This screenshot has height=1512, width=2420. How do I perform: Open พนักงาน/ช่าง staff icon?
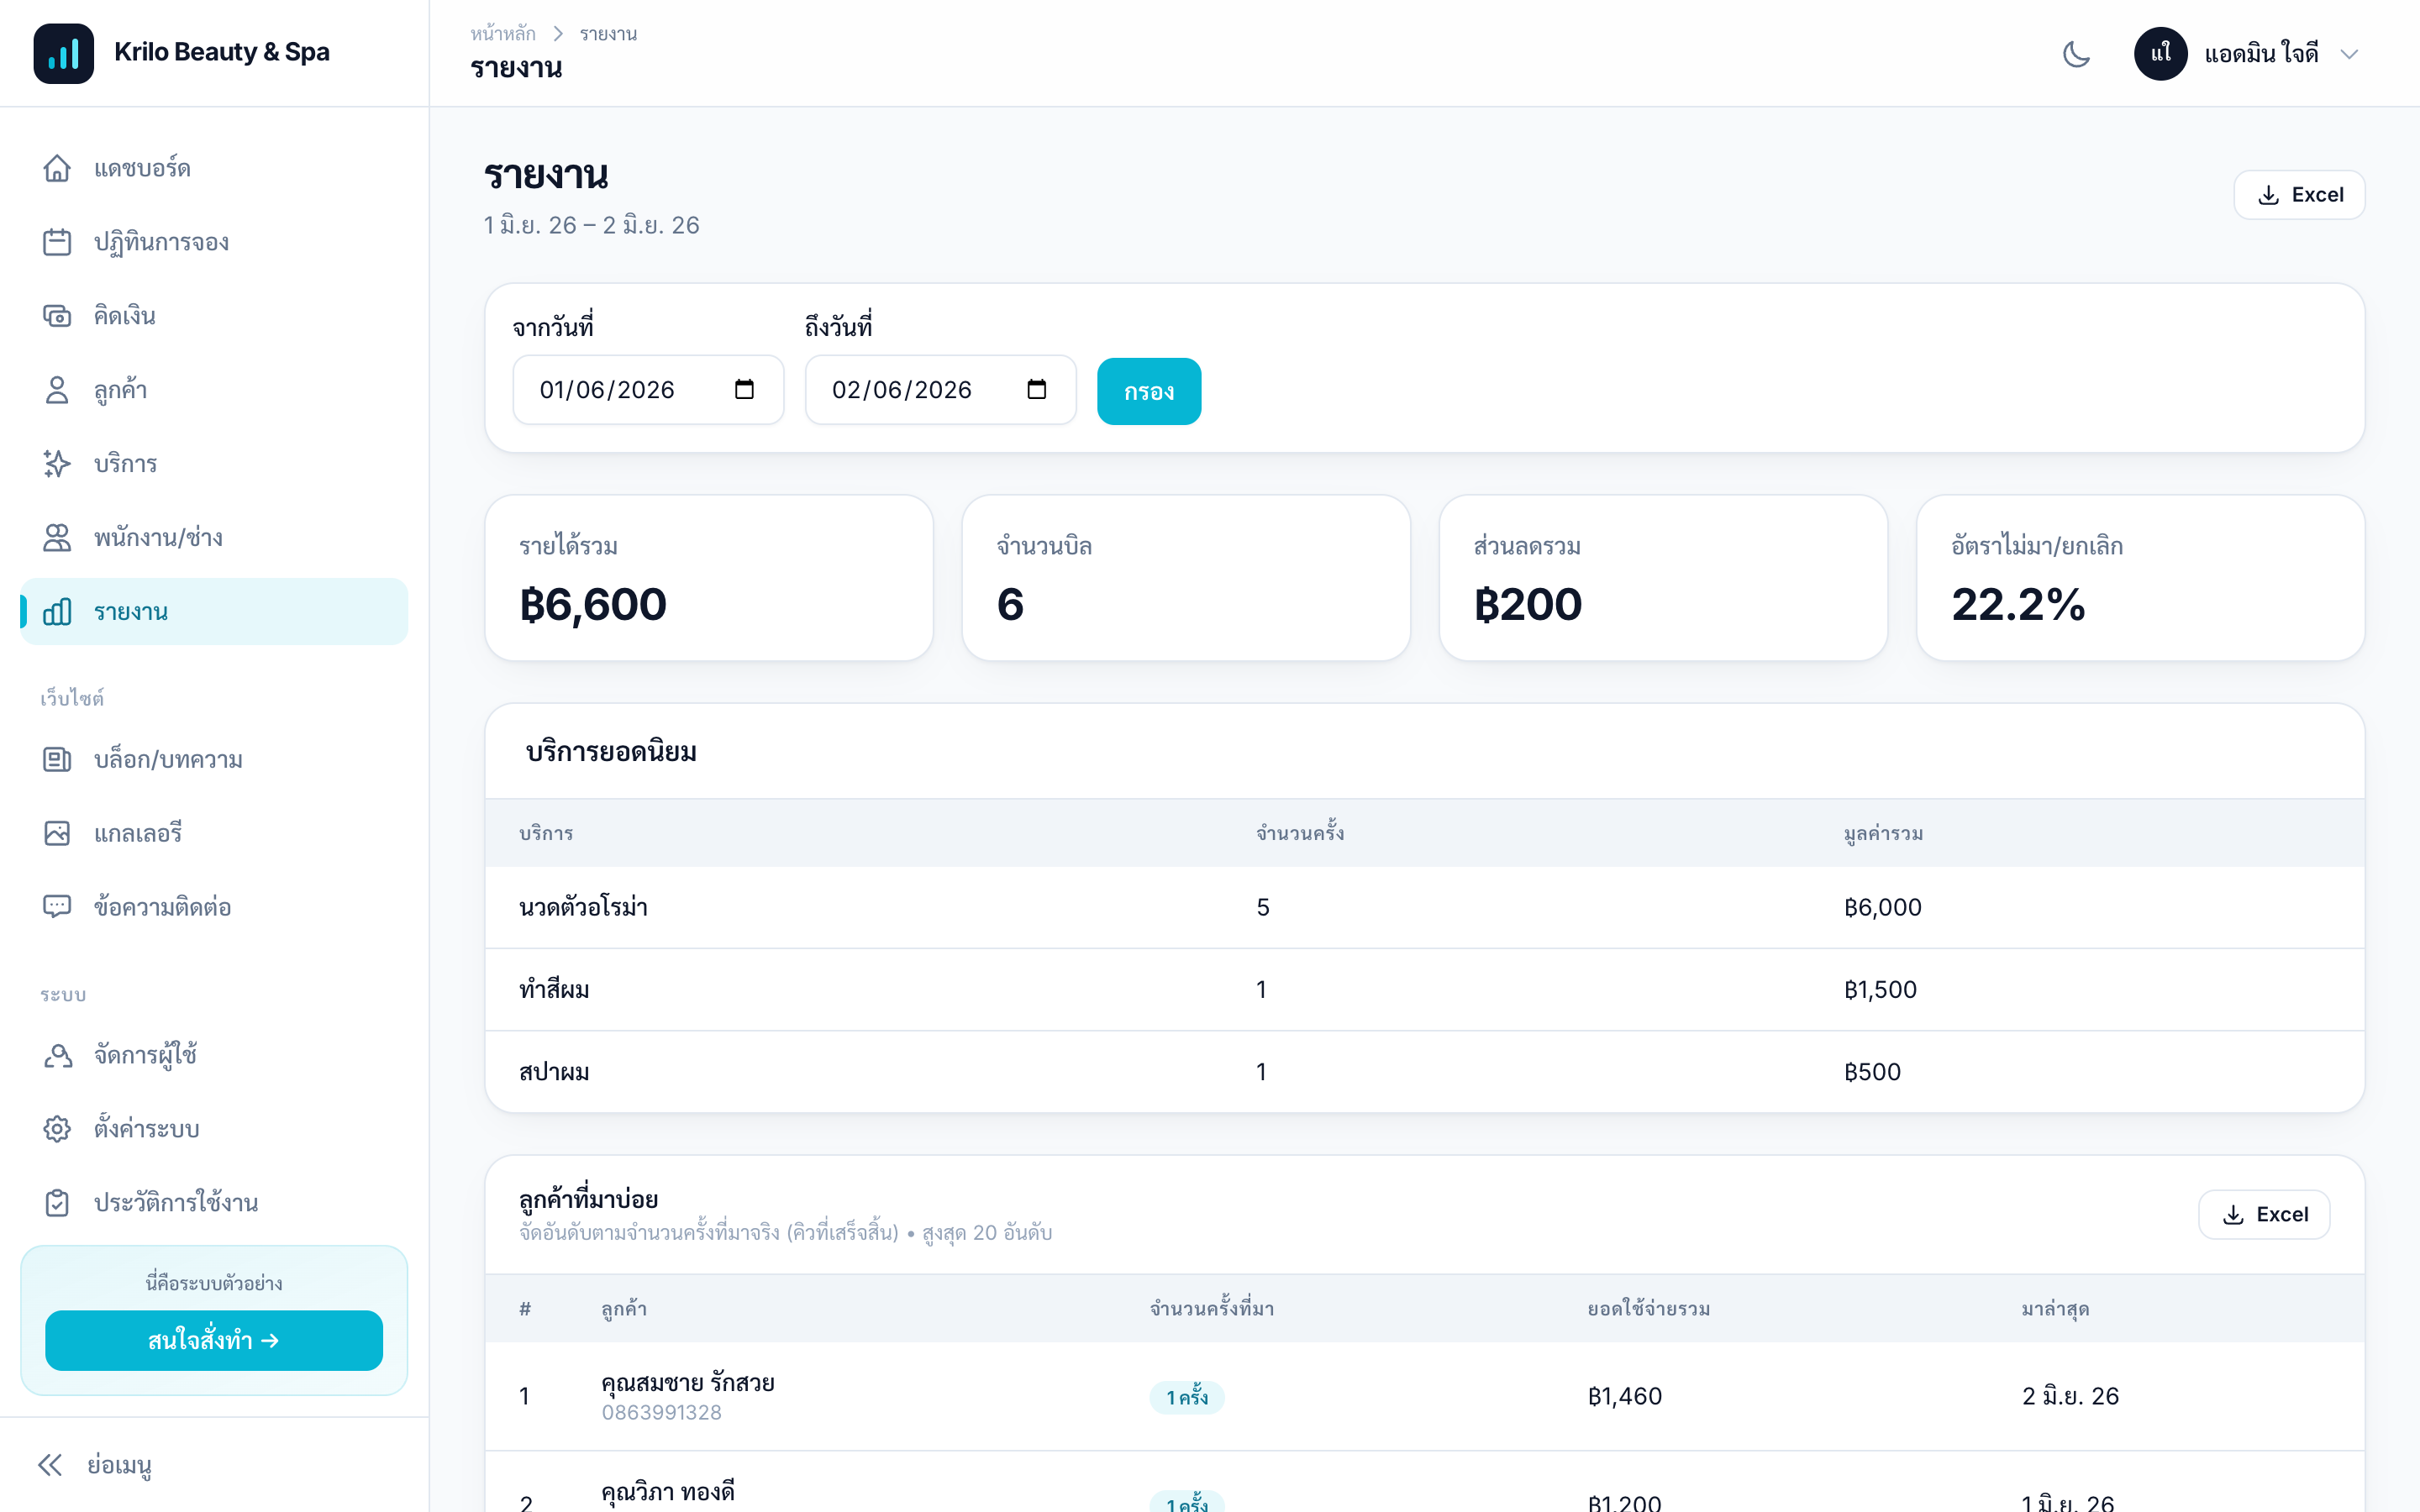pos(57,538)
